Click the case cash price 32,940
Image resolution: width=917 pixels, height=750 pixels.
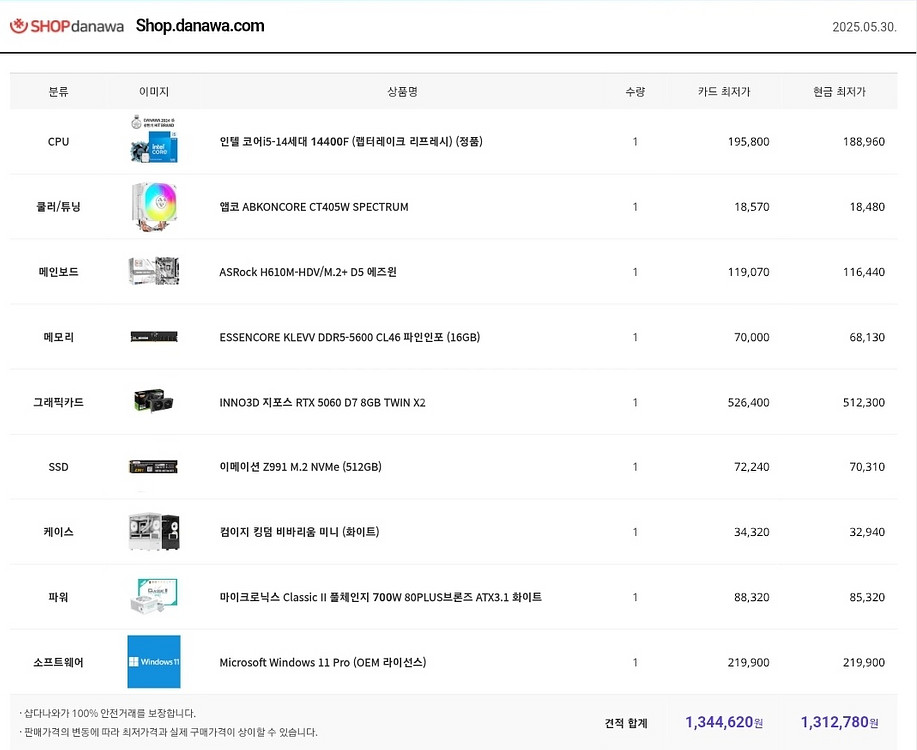(867, 532)
